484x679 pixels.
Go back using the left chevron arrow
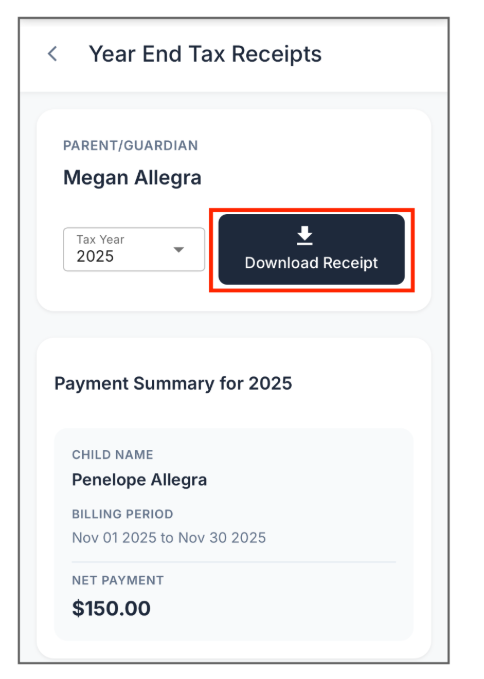(52, 54)
